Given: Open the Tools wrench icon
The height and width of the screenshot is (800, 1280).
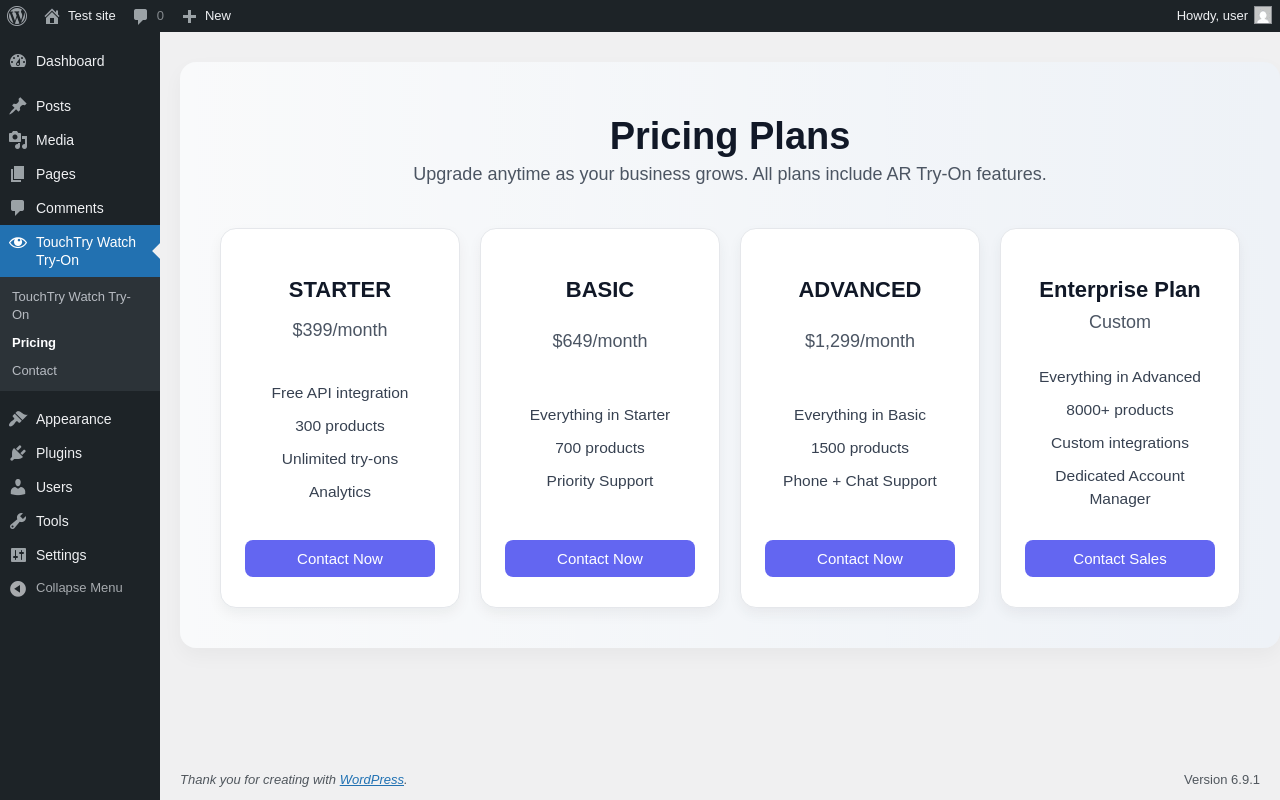Looking at the screenshot, I should (18, 521).
